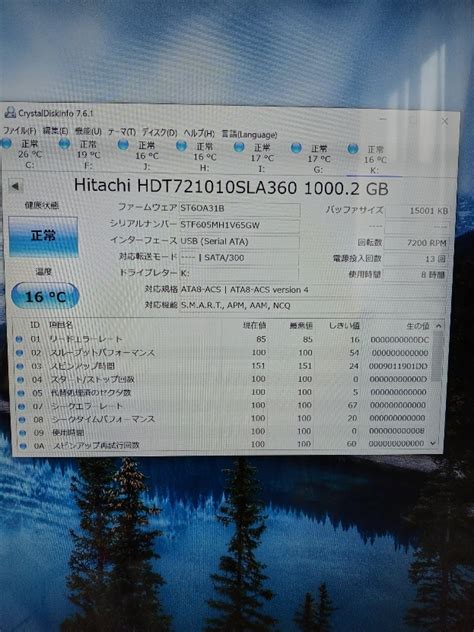Select drive C: status icon
474x632 pixels.
pos(6,143)
